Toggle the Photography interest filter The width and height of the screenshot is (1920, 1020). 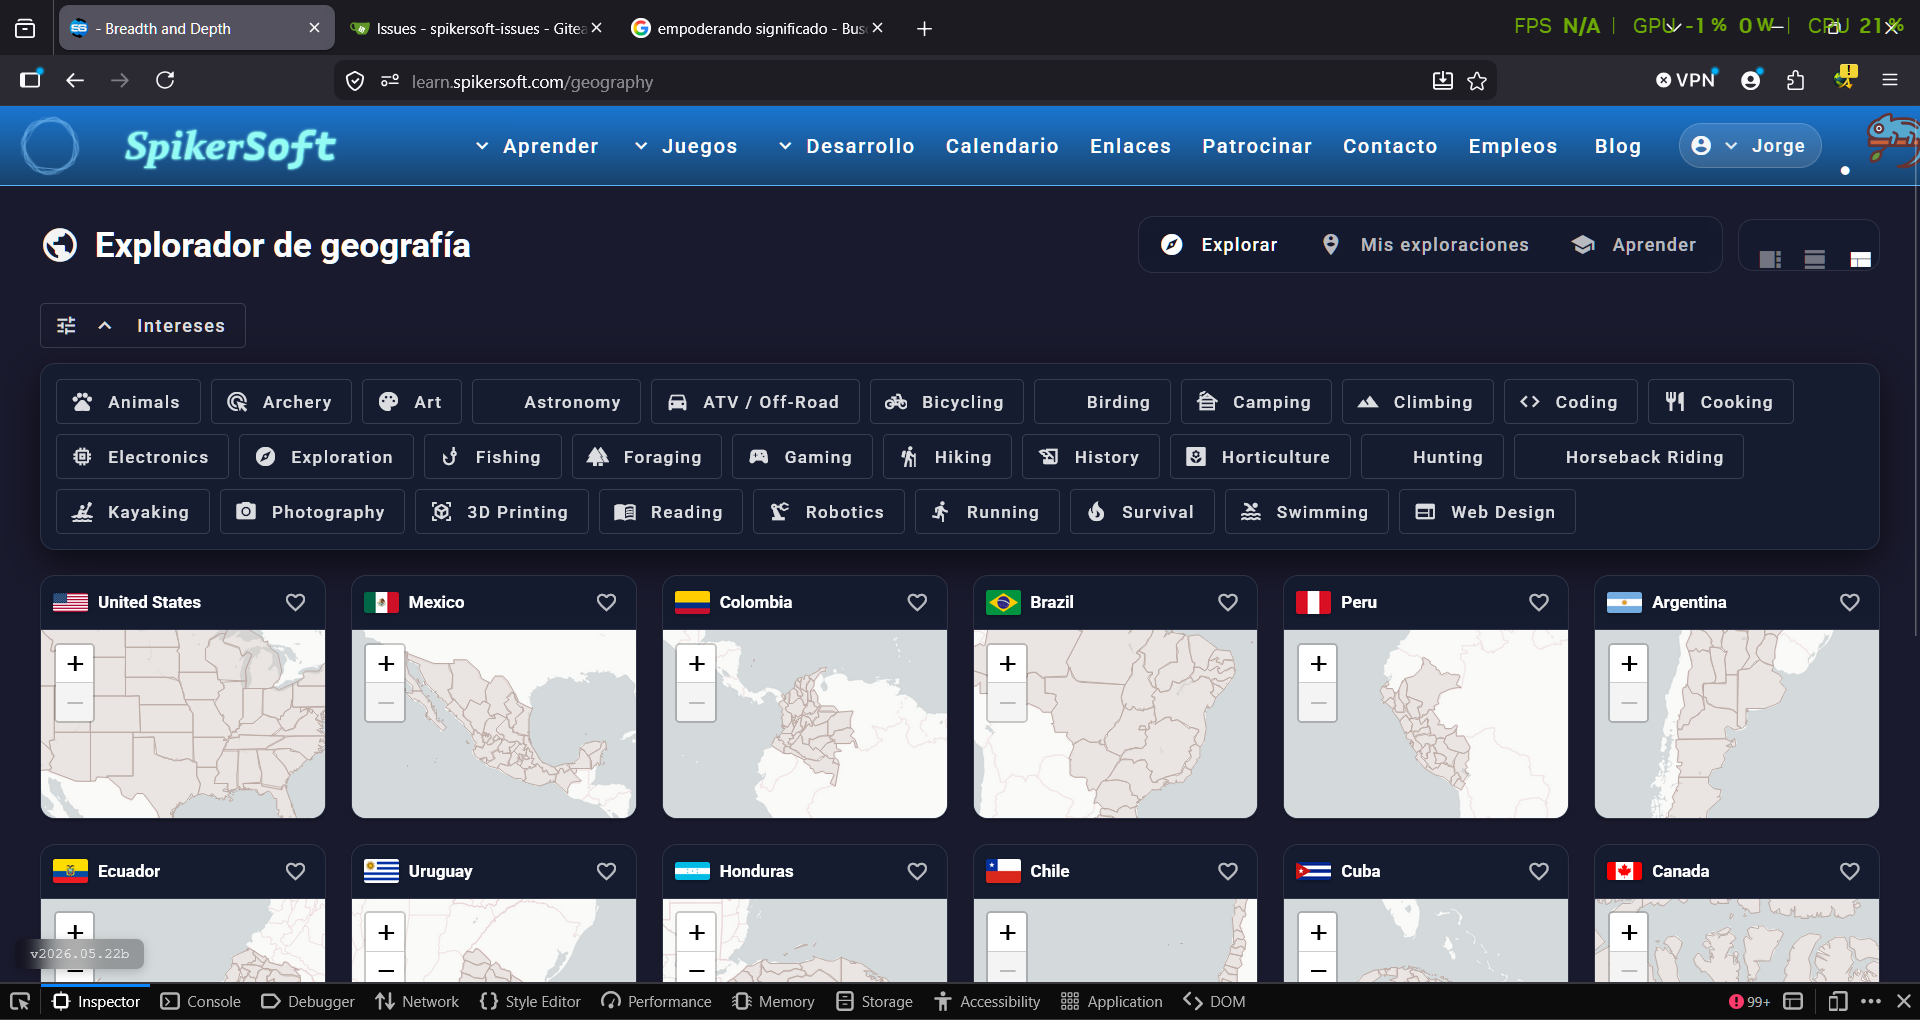(313, 512)
